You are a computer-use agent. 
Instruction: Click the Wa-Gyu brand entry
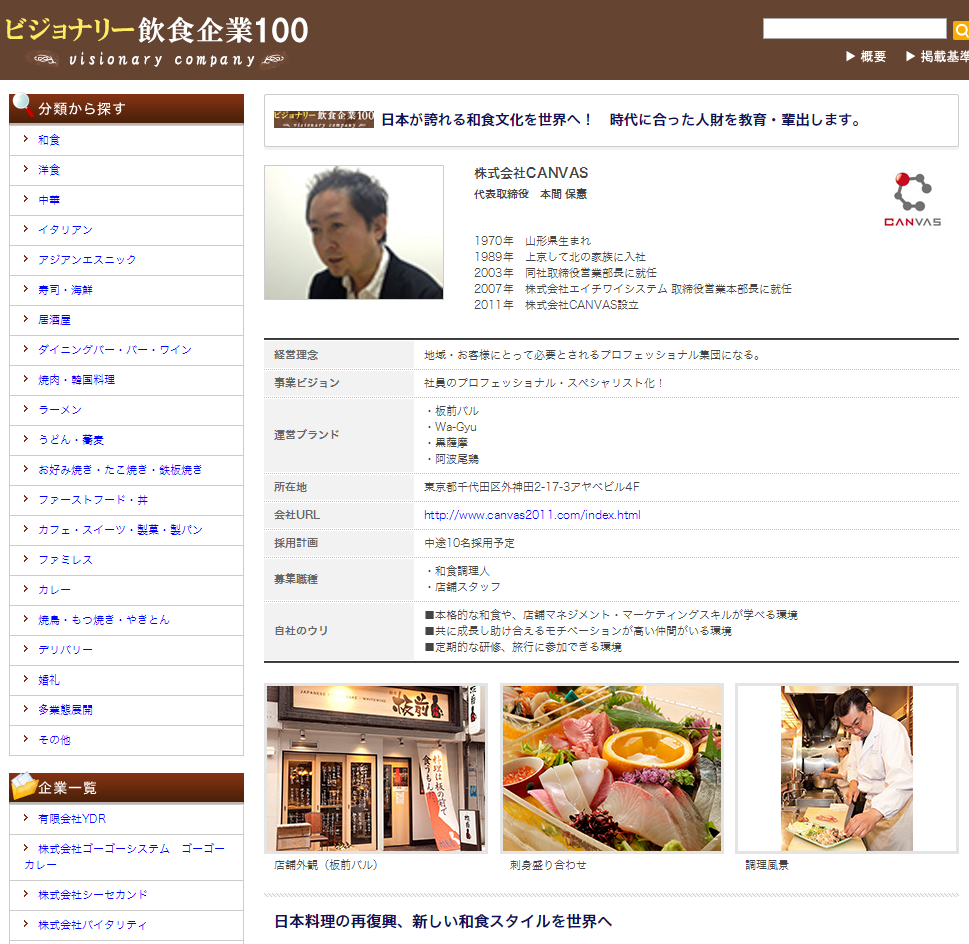tap(455, 427)
